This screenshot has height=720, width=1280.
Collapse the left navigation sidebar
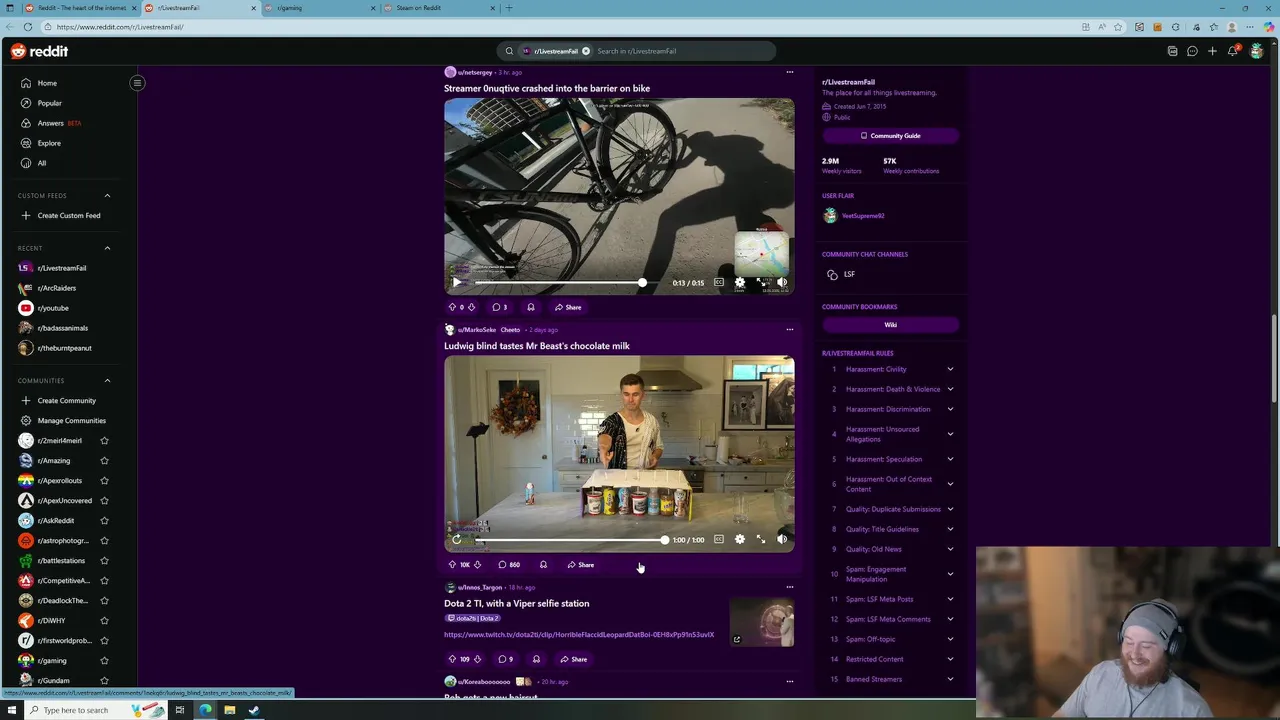(x=137, y=83)
